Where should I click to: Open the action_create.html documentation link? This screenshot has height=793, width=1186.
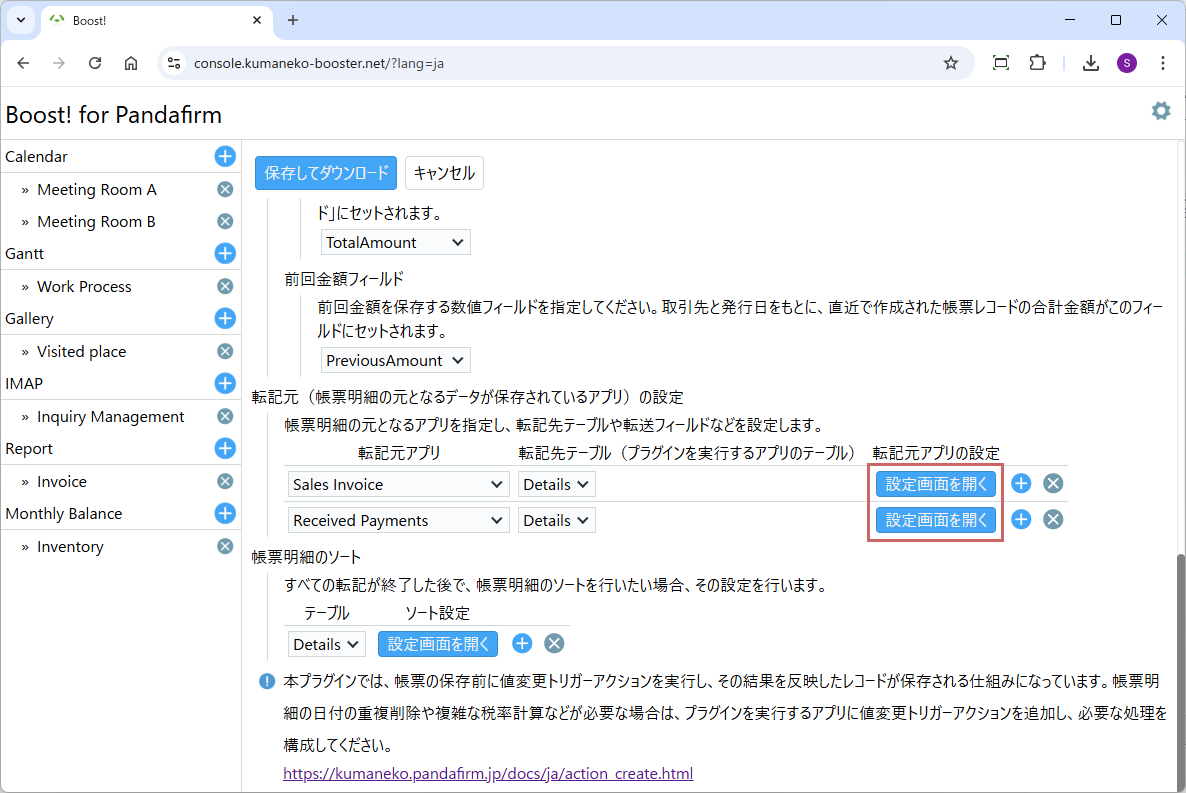pyautogui.click(x=488, y=774)
